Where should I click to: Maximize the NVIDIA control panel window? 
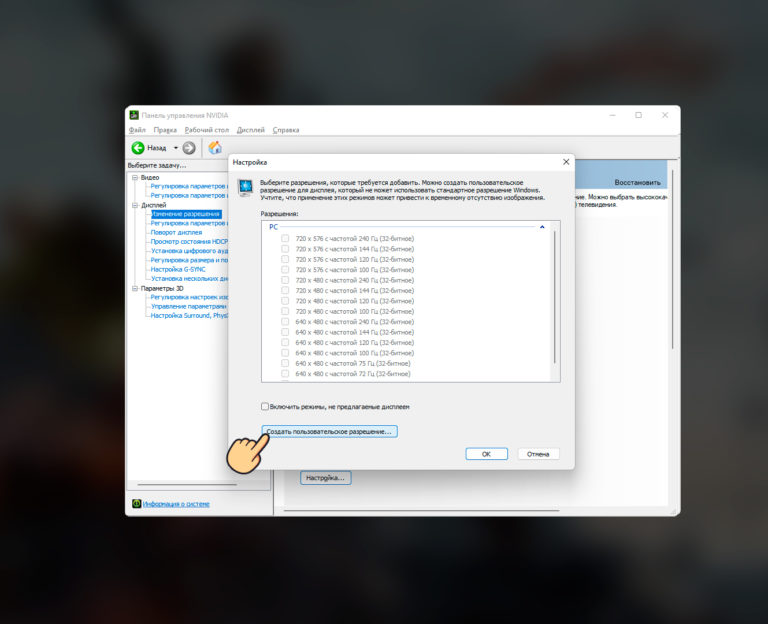click(638, 115)
